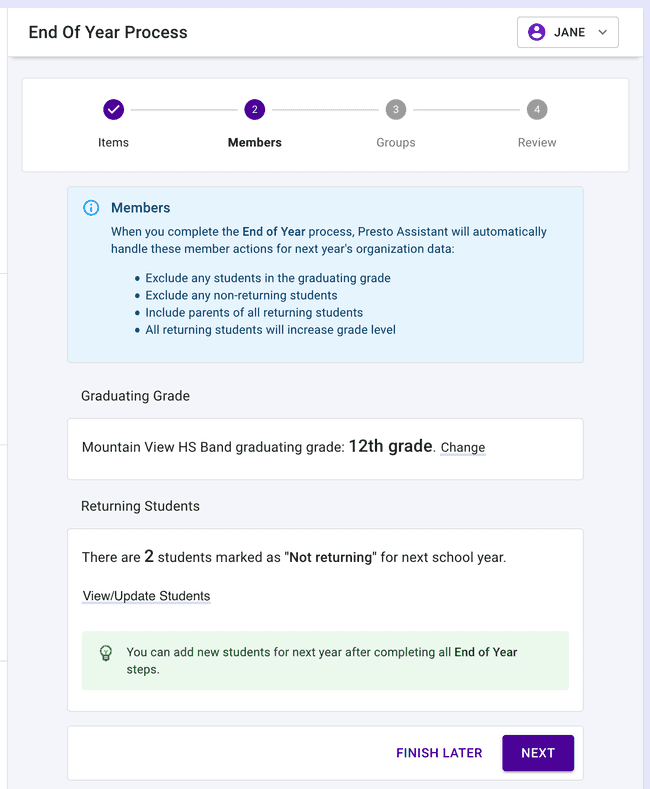Expand user menu with chevron arrow
This screenshot has width=650, height=789.
[602, 32]
